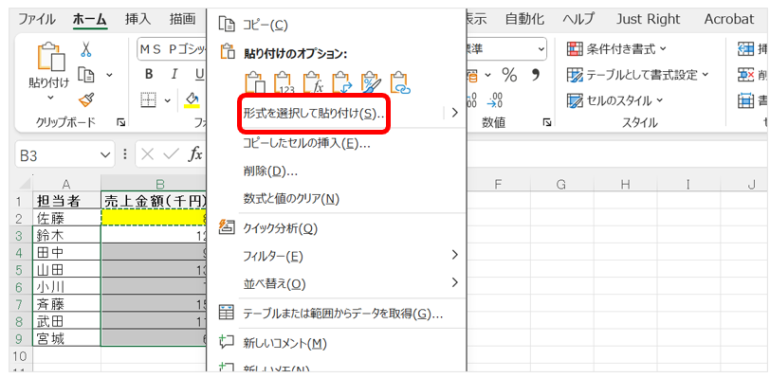Open the クリップボード dialog launcher

click(x=120, y=123)
